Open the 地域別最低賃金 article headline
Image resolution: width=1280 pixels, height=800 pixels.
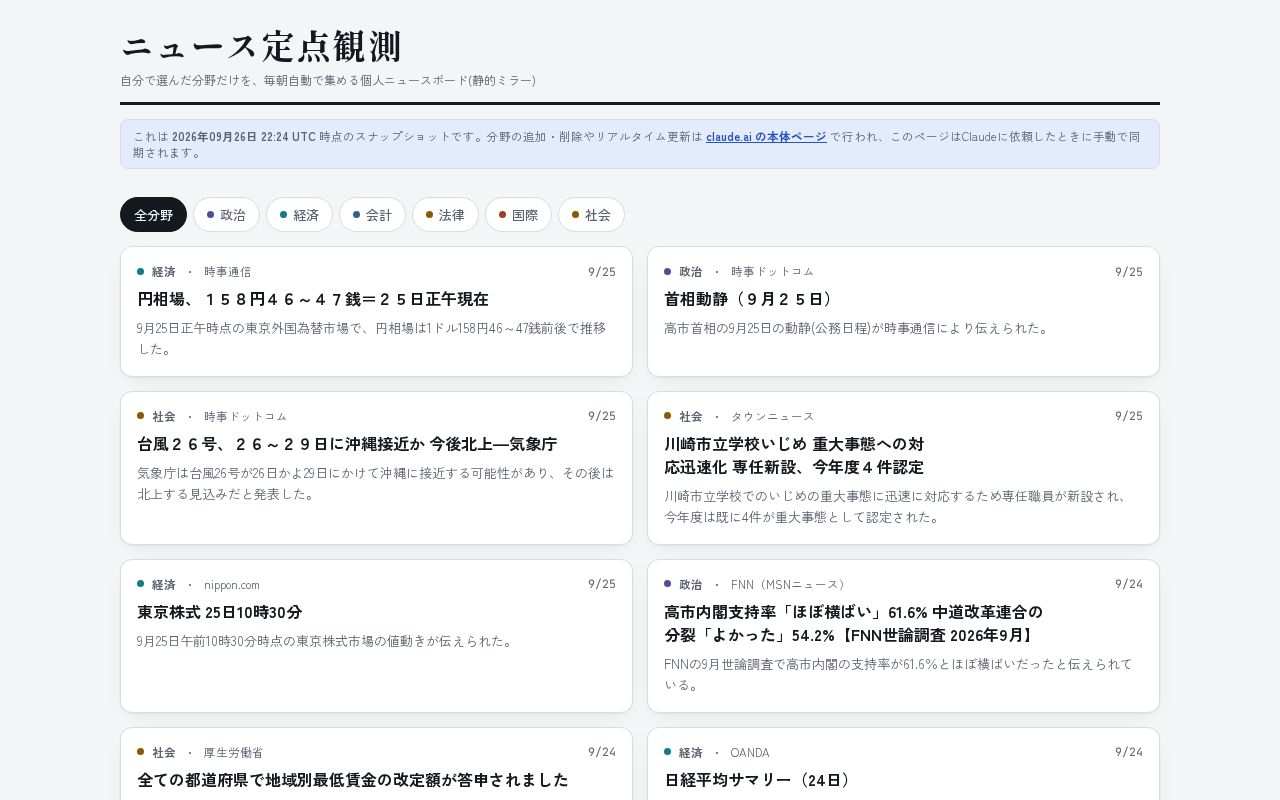tap(353, 780)
